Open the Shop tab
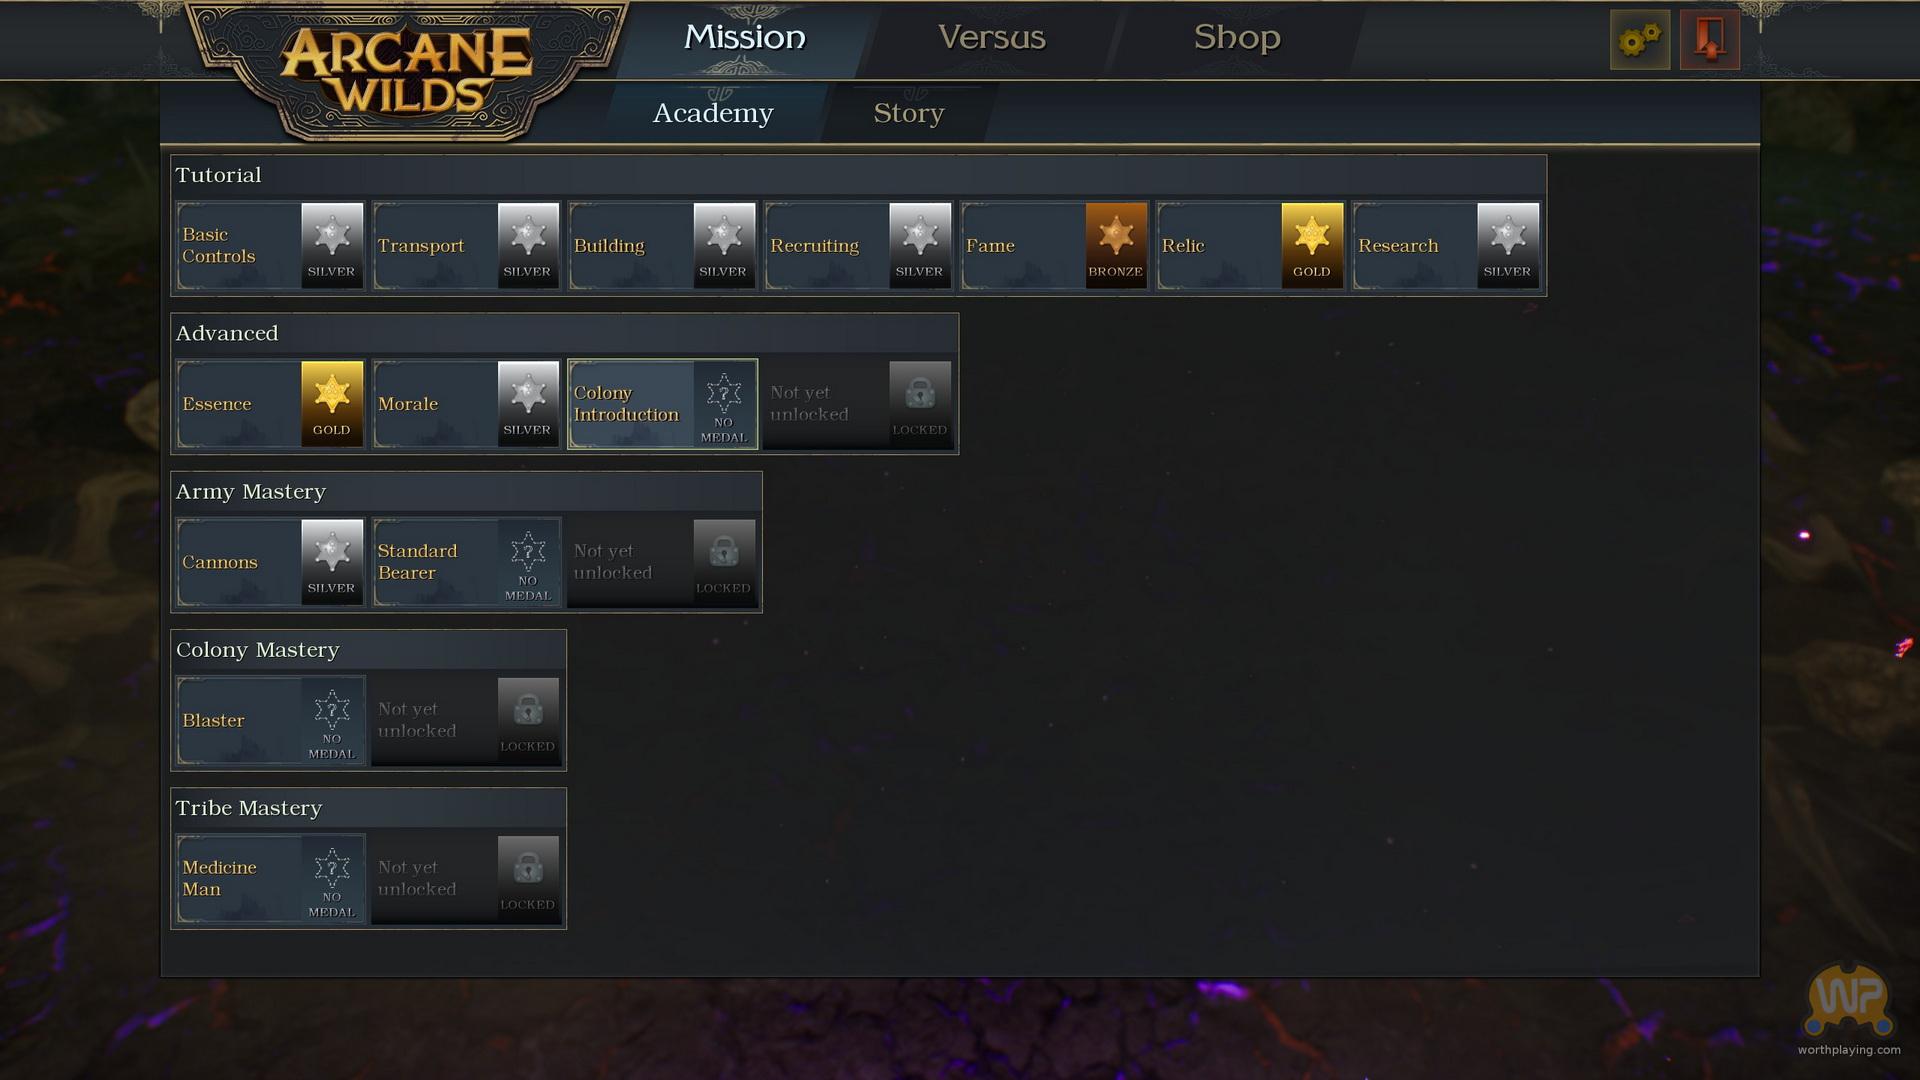Screen dimensions: 1920x1080 (1237, 37)
